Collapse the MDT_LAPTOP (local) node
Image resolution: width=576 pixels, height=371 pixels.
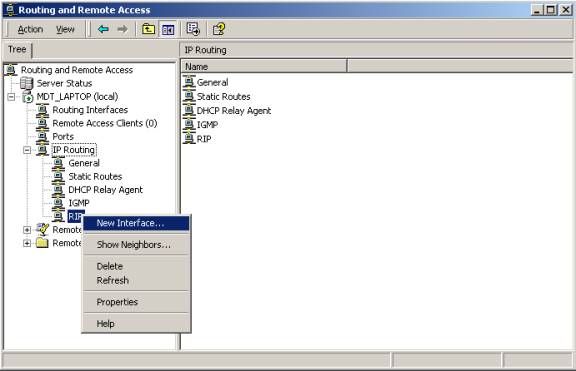pyautogui.click(x=11, y=97)
